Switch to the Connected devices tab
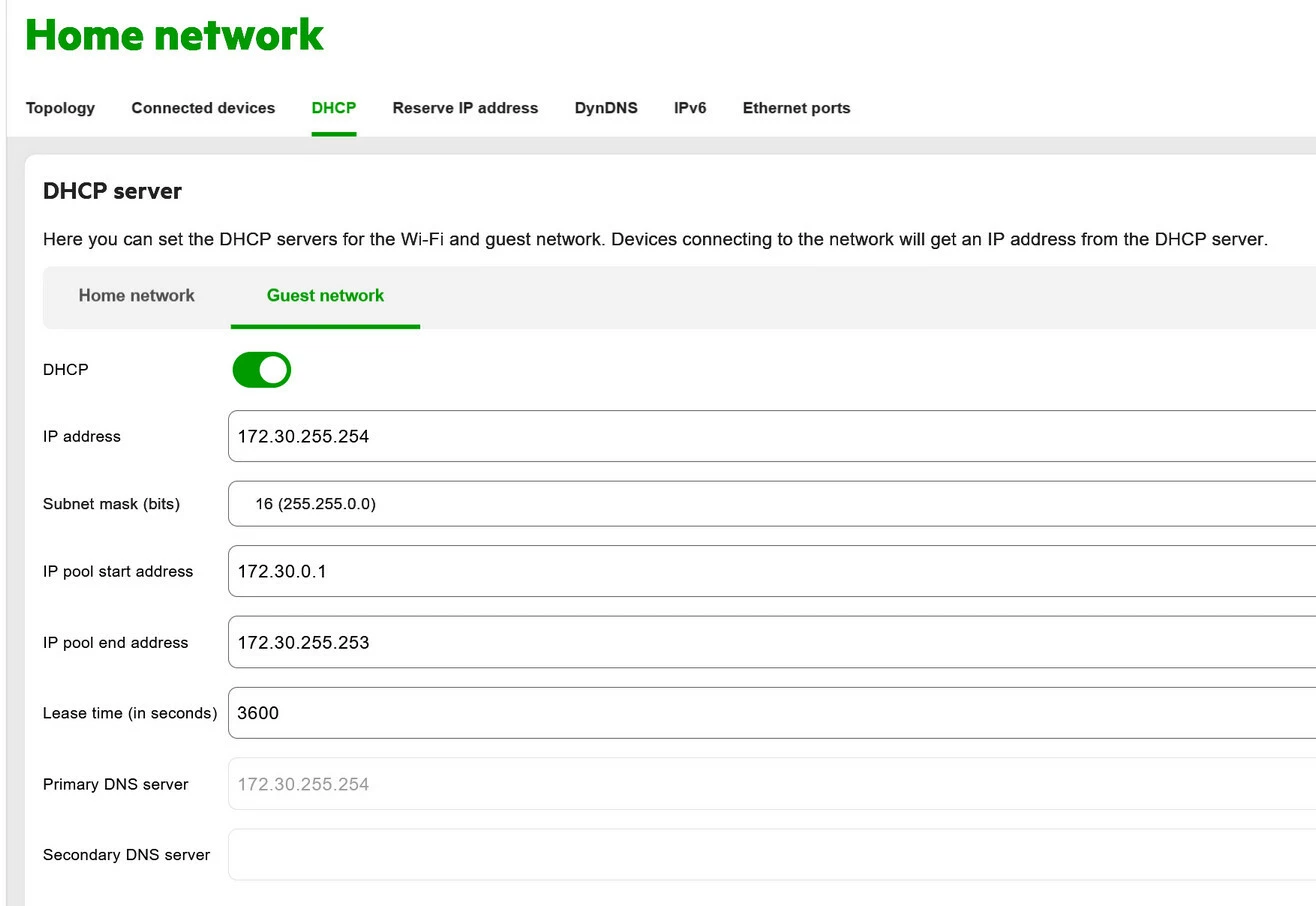 click(203, 108)
